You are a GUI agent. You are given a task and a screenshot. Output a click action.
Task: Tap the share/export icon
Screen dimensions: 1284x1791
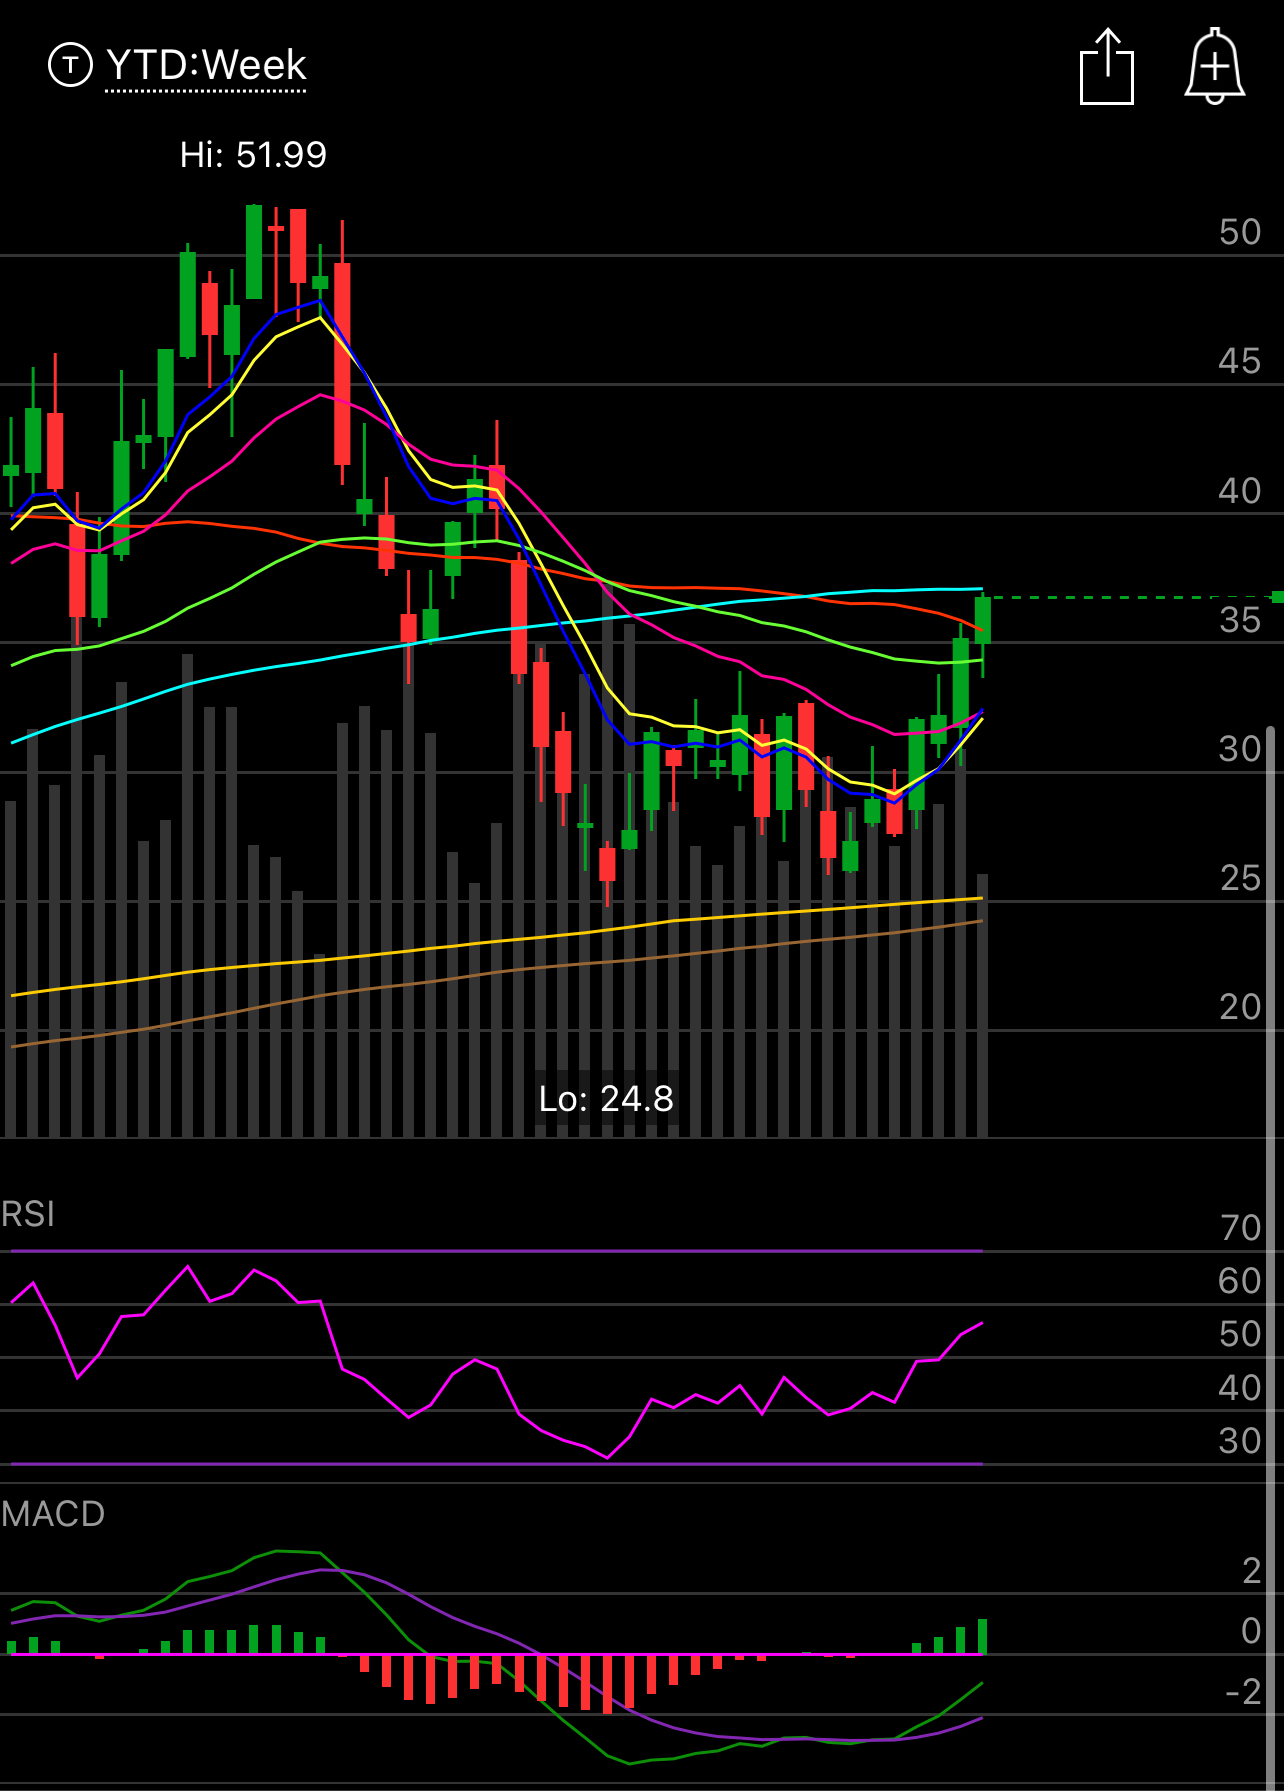(1107, 67)
